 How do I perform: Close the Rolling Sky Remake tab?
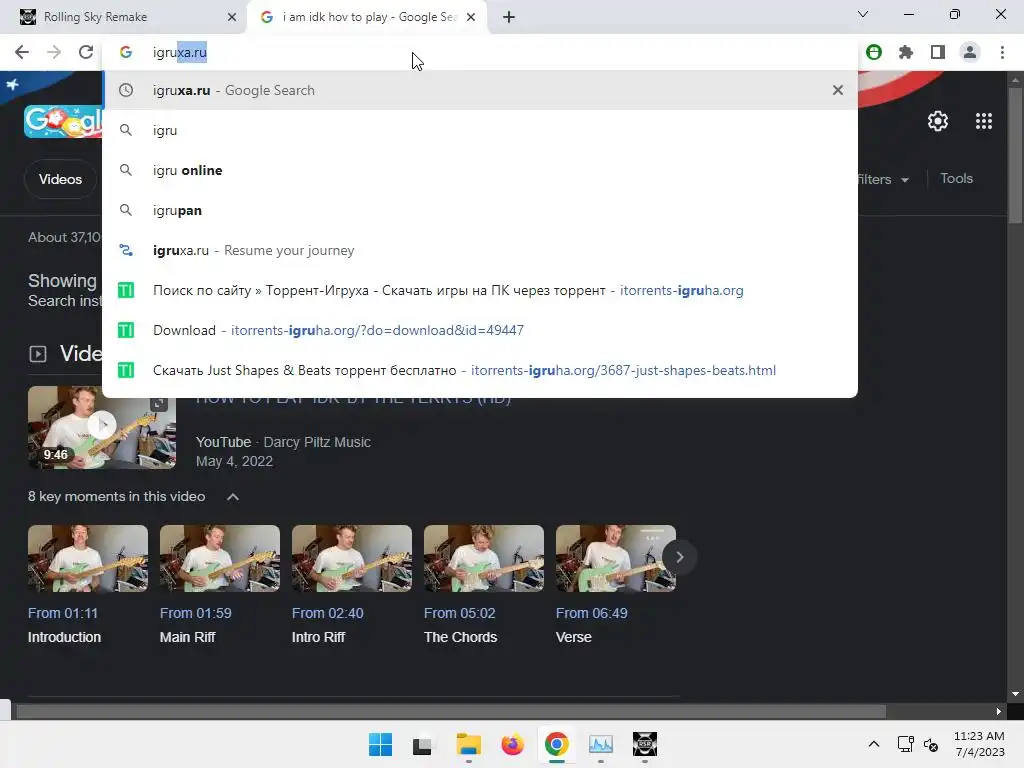[x=232, y=17]
